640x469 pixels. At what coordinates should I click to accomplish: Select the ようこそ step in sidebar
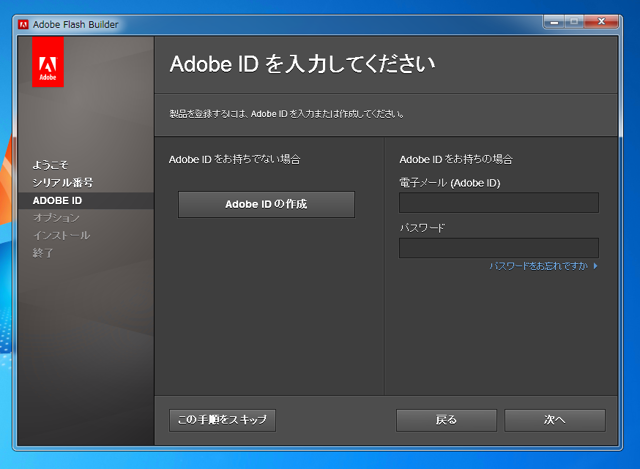pos(50,165)
